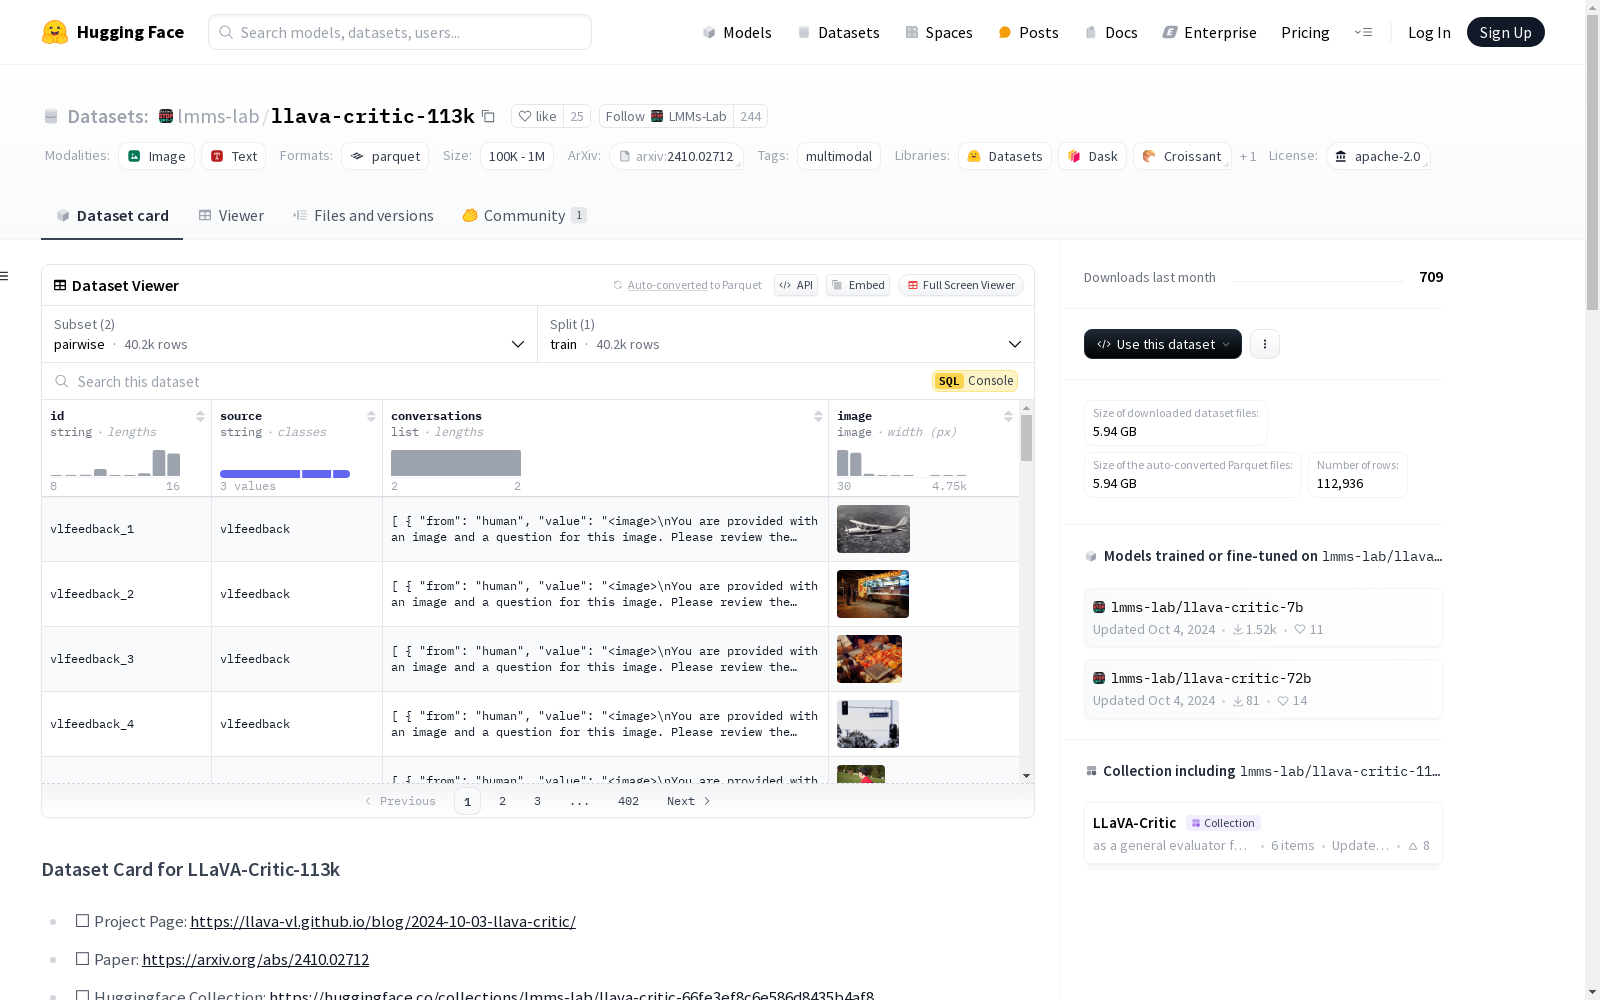Open the arxiv:2410.02712 tag
This screenshot has height=1000, width=1600.
676,156
